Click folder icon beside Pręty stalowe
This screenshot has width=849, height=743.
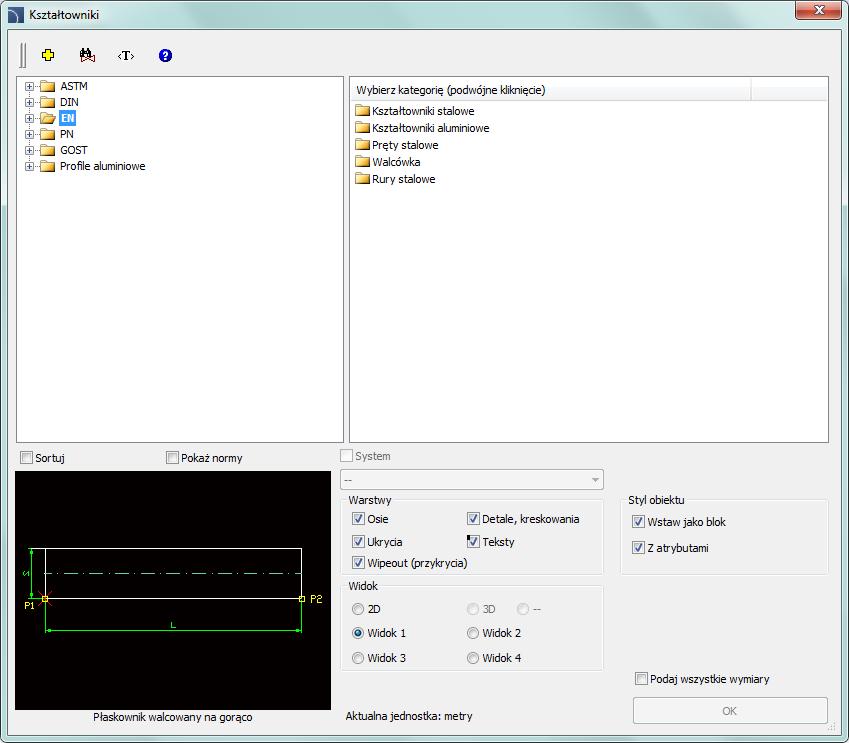pyautogui.click(x=362, y=145)
